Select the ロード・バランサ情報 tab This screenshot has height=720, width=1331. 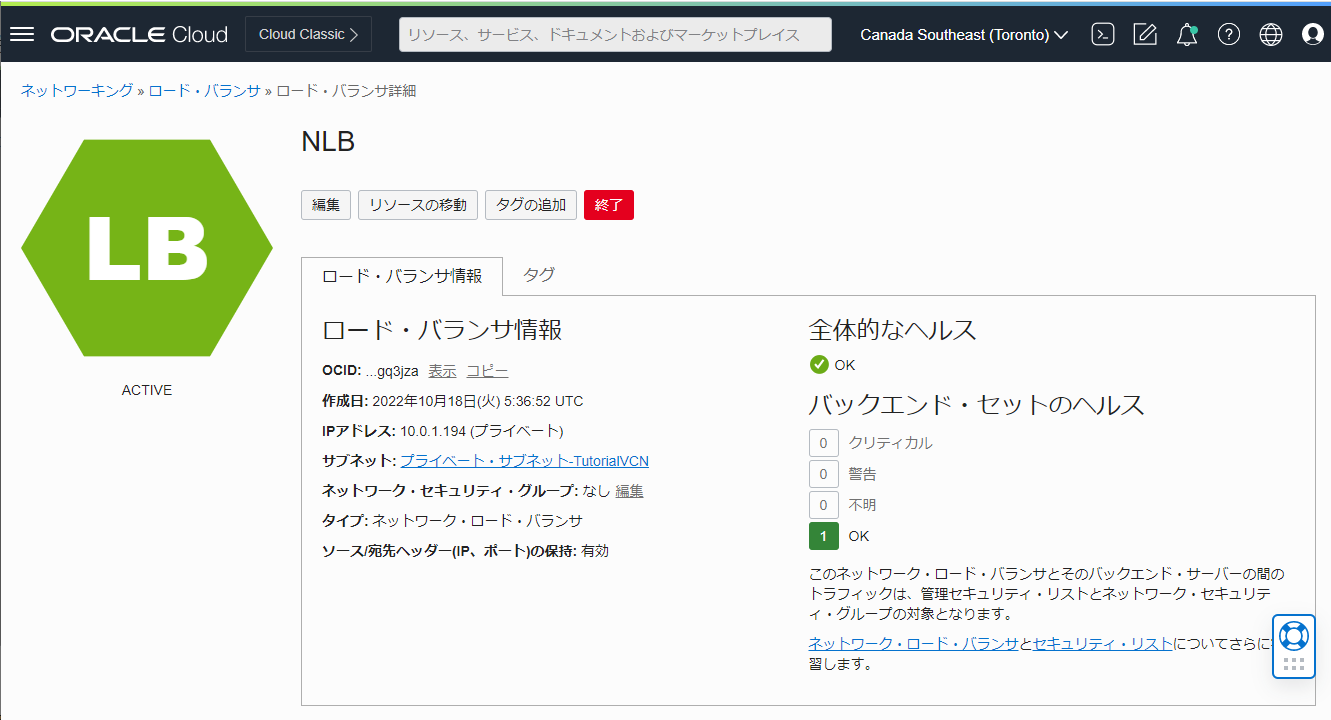[x=401, y=275]
